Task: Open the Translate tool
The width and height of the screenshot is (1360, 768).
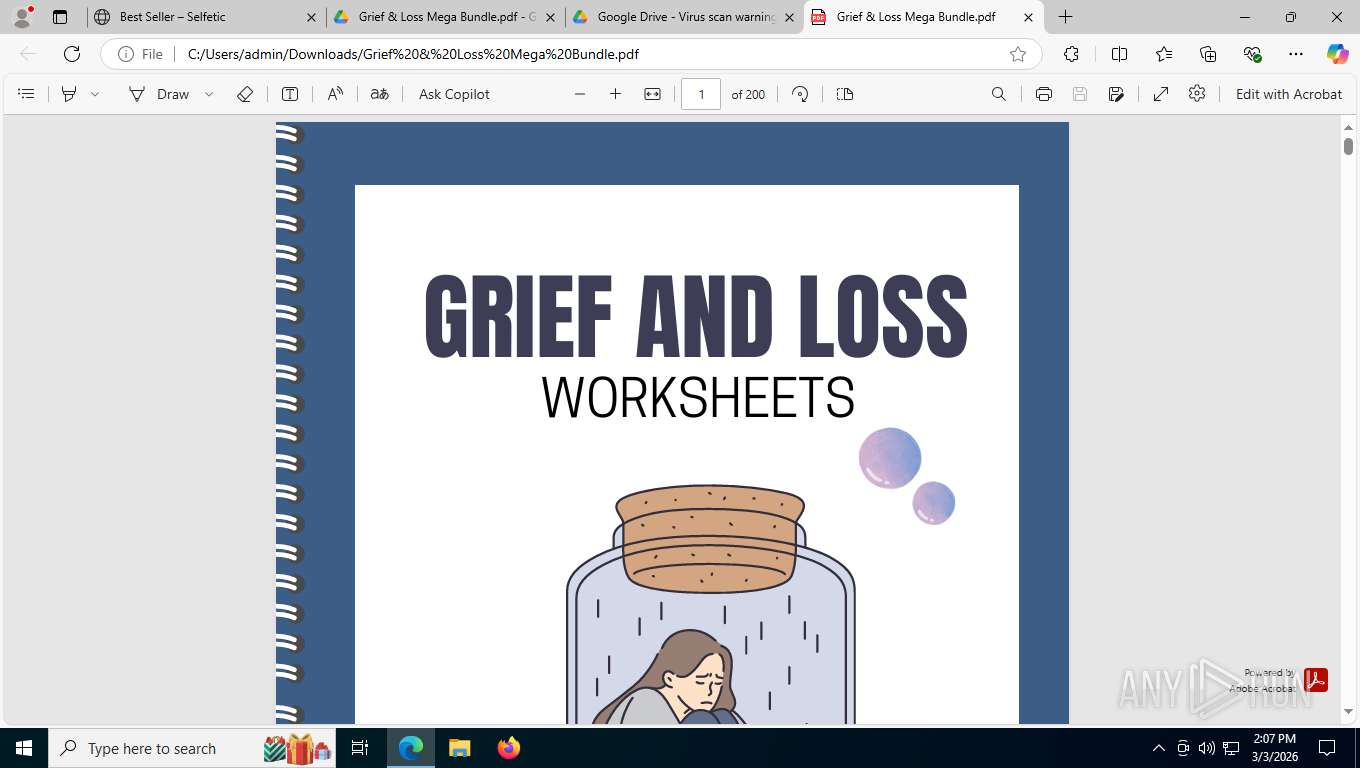Action: 380,94
